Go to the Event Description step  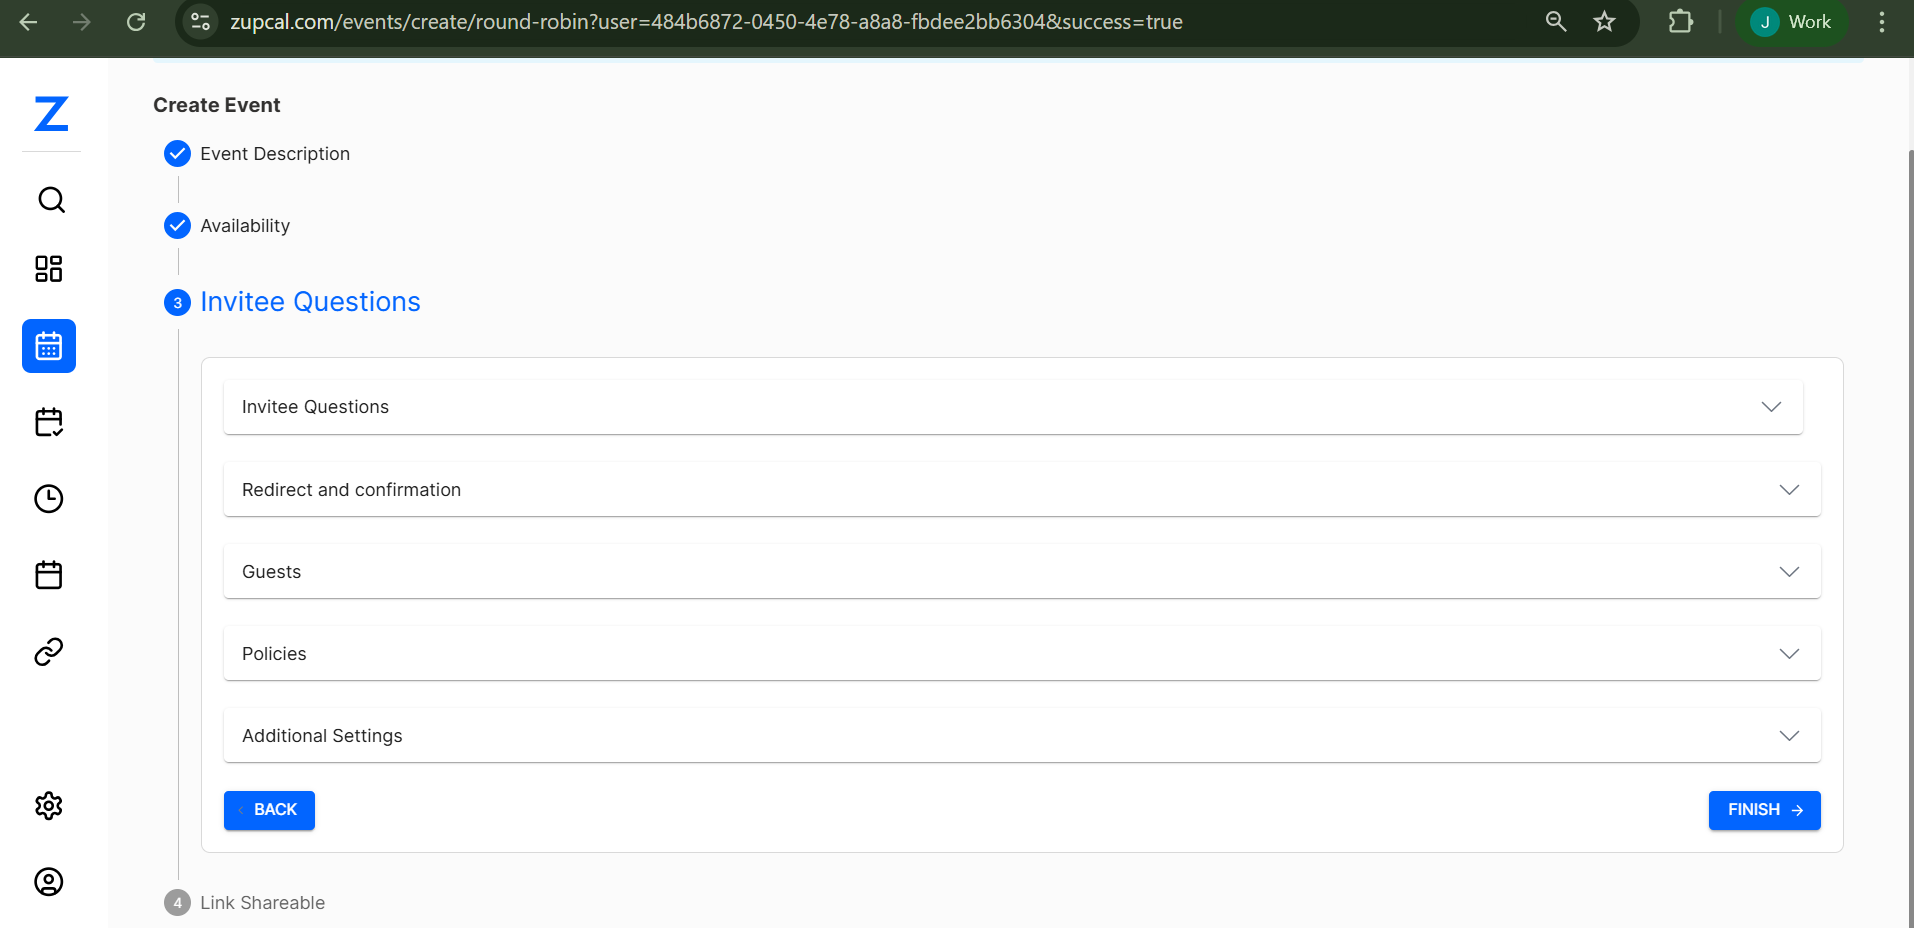[x=274, y=154]
